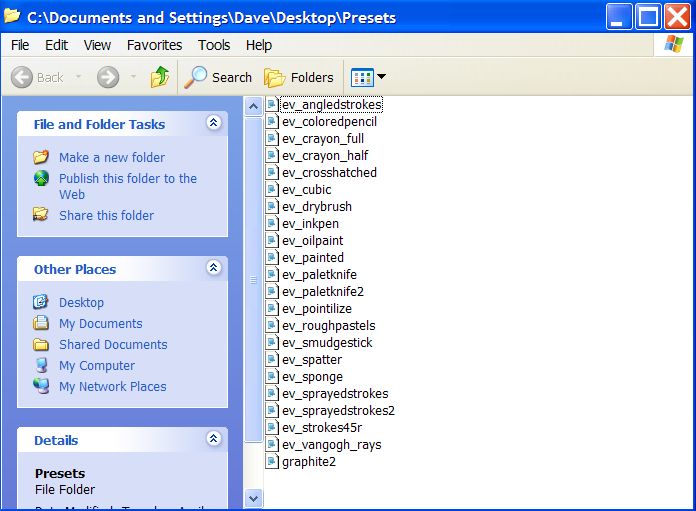
Task: Open the Edit menu
Action: [x=56, y=45]
